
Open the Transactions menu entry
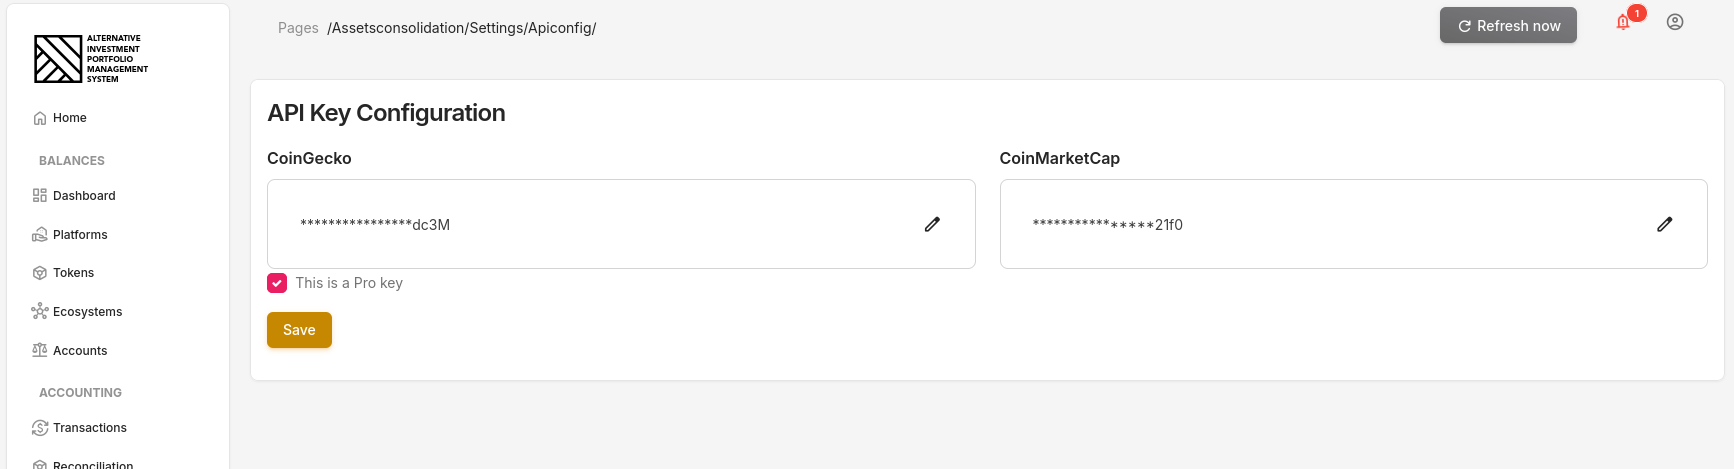tap(90, 428)
